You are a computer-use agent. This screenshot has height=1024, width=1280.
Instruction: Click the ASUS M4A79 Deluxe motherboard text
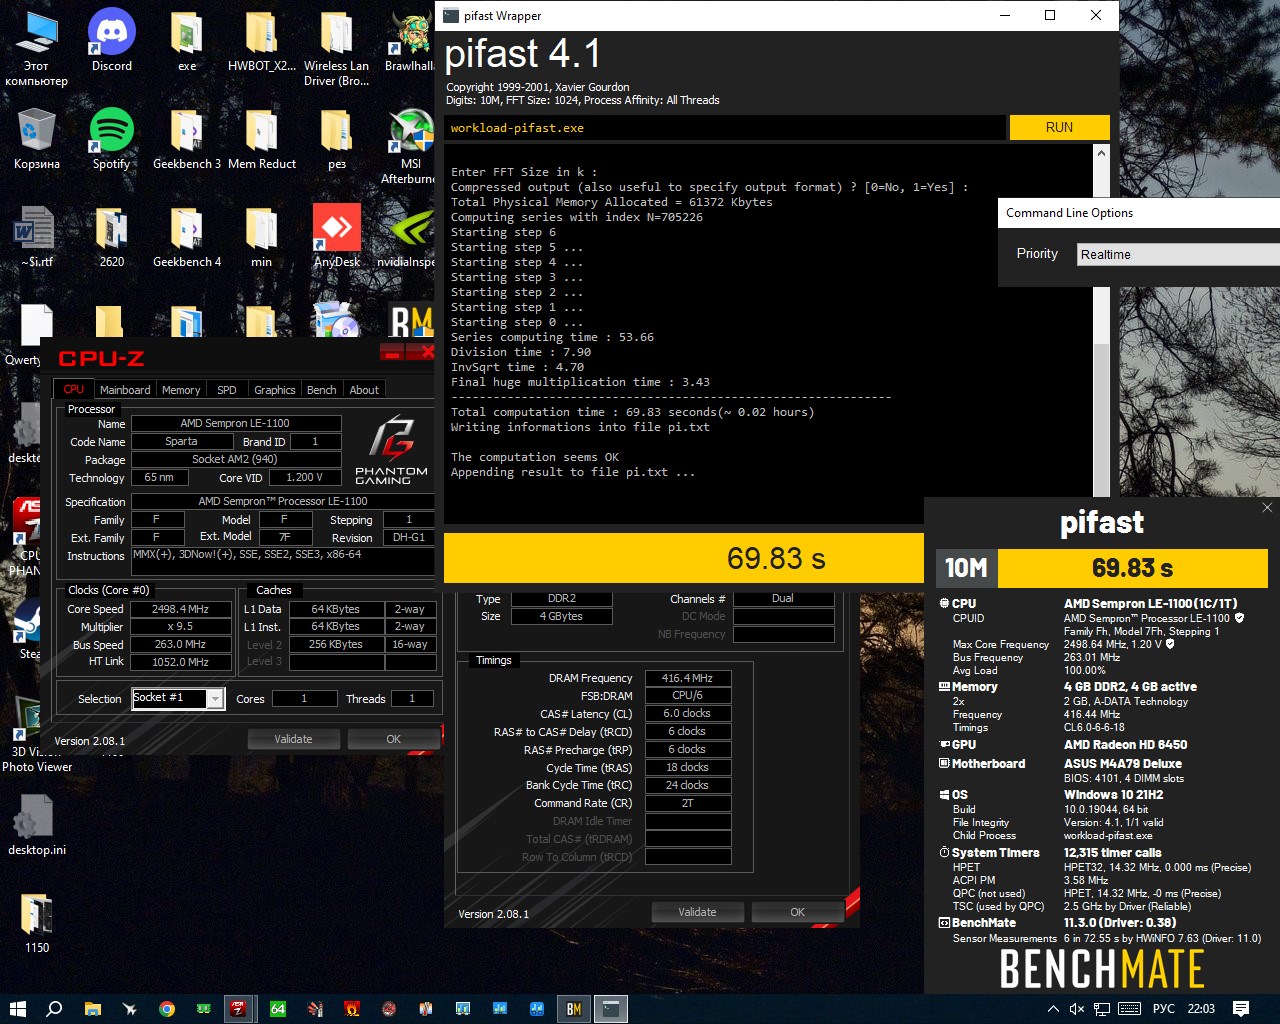1123,763
